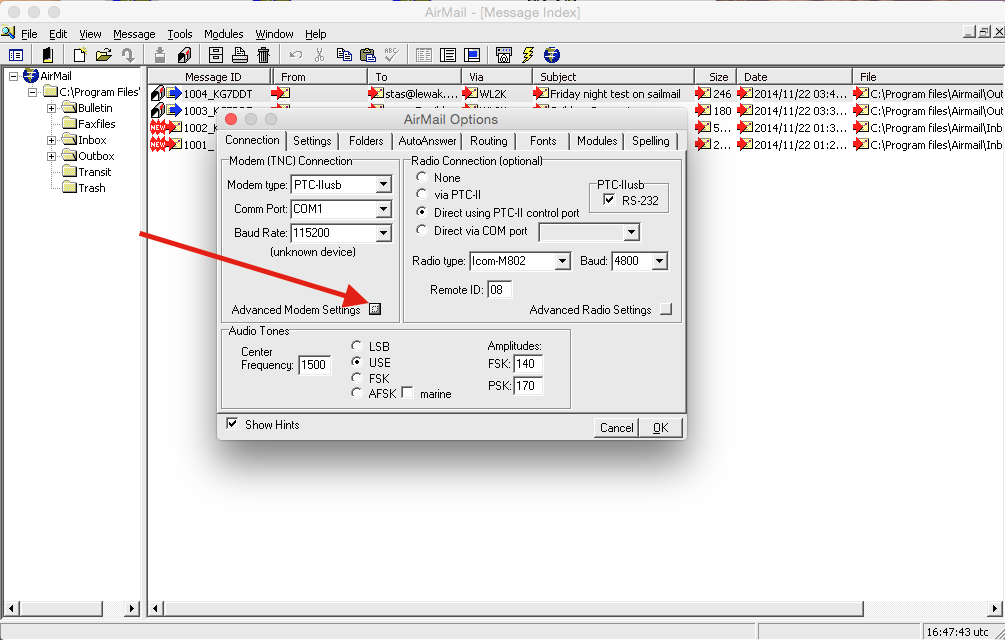Open Advanced Modem Settings button
This screenshot has width=1005, height=640.
[375, 309]
